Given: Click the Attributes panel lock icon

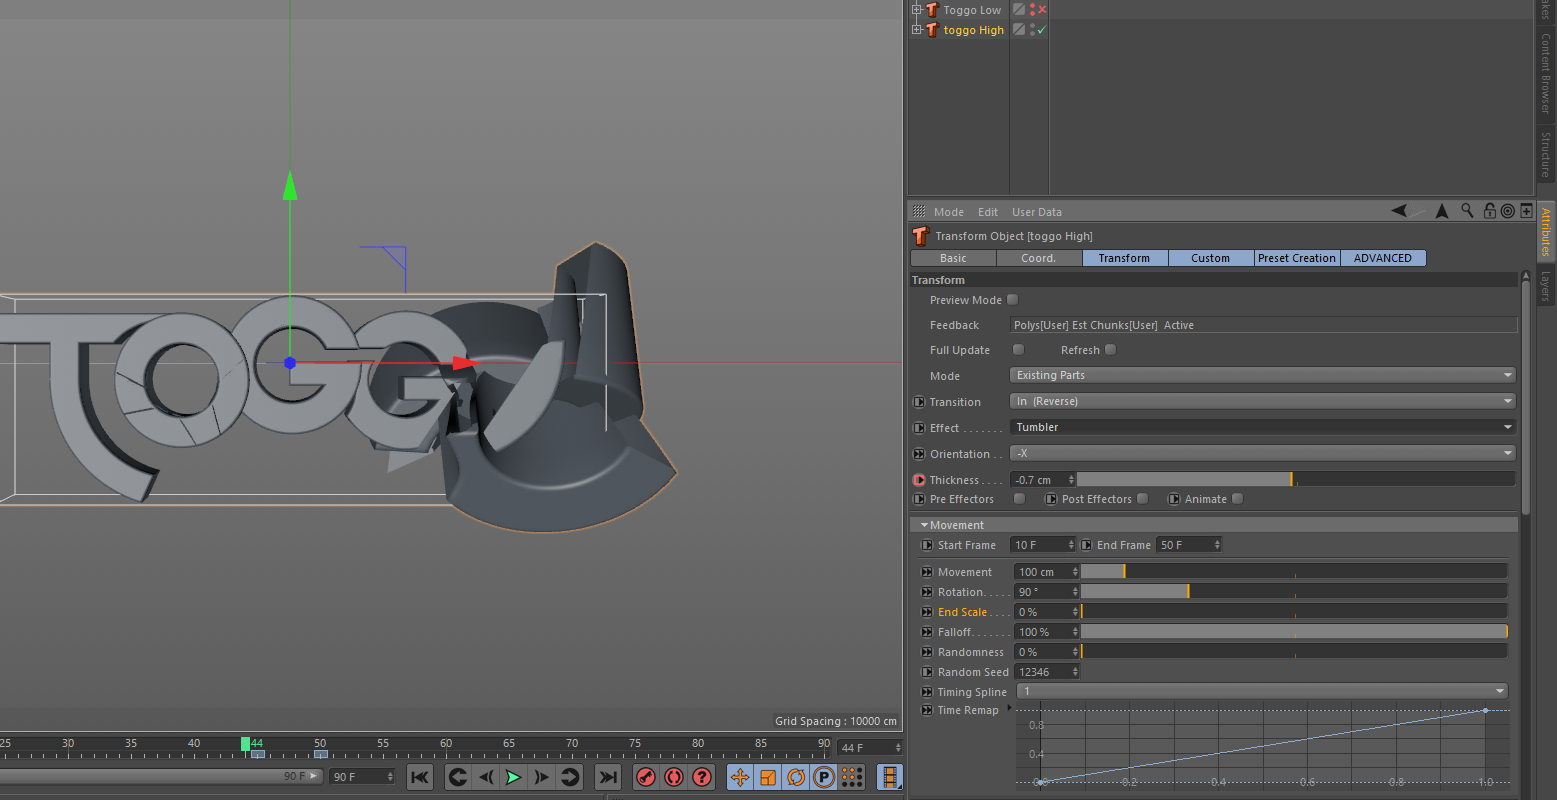Looking at the screenshot, I should pyautogui.click(x=1489, y=211).
